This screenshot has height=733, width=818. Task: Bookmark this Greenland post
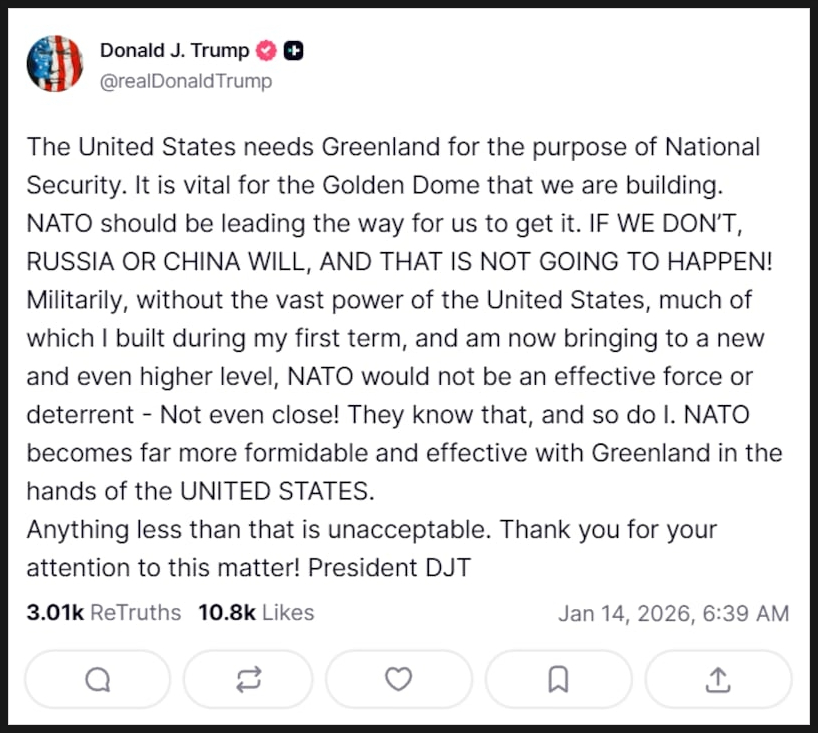[x=558, y=679]
